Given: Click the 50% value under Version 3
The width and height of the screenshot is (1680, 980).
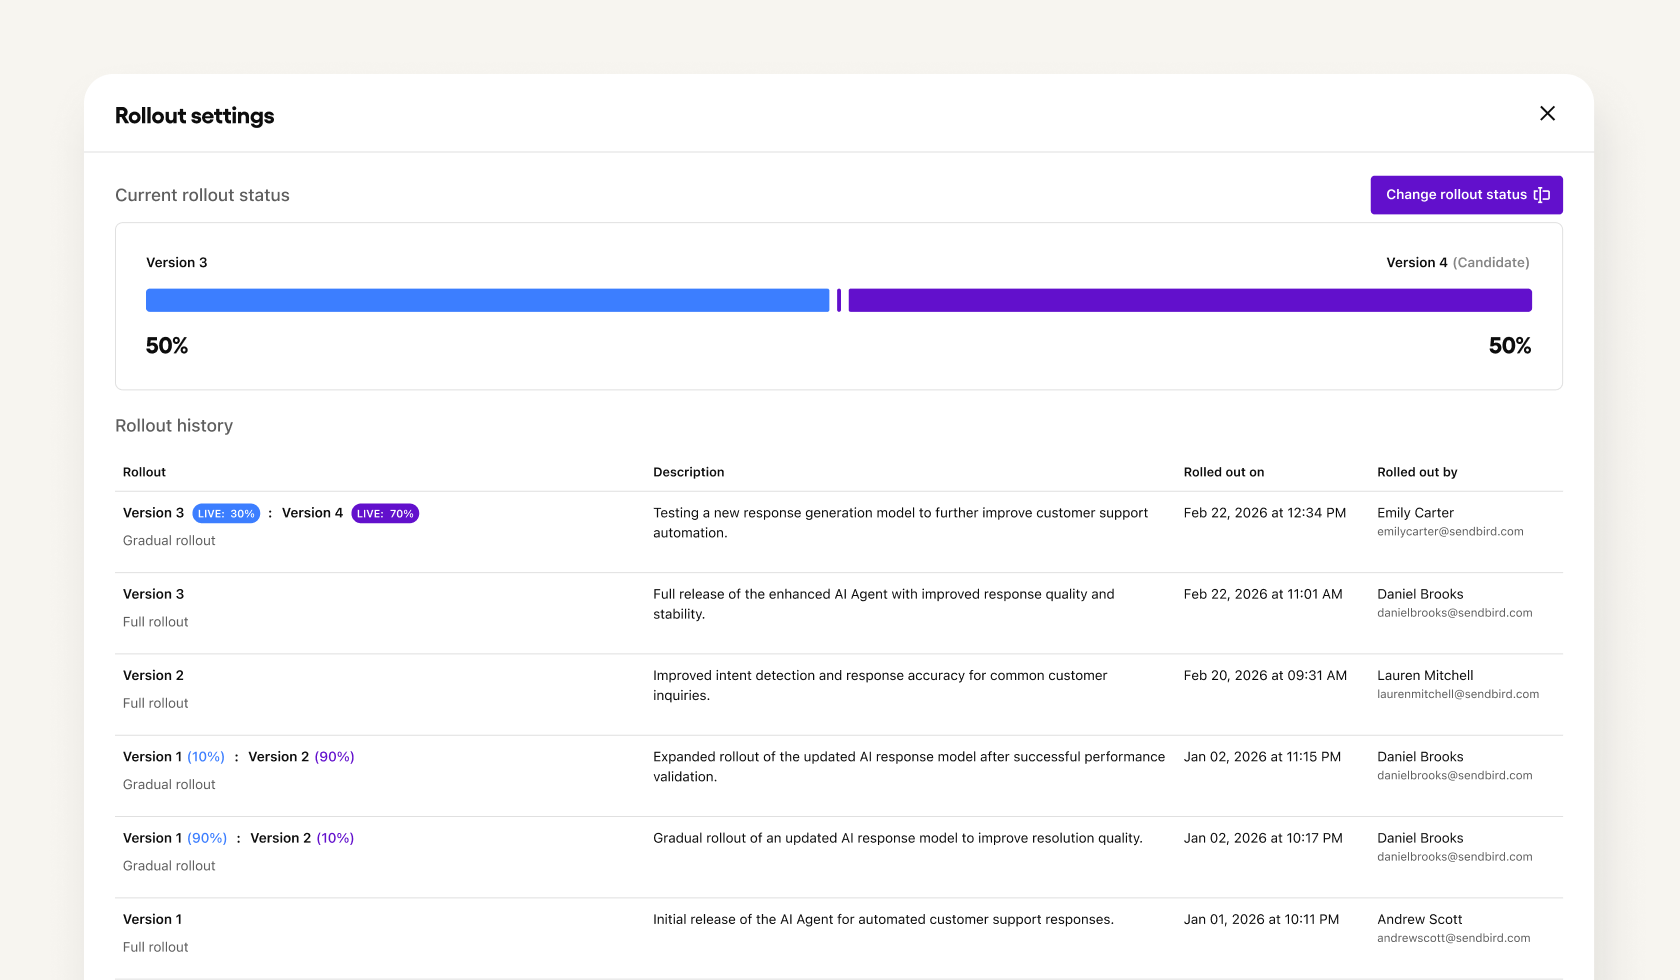Looking at the screenshot, I should click(x=167, y=346).
